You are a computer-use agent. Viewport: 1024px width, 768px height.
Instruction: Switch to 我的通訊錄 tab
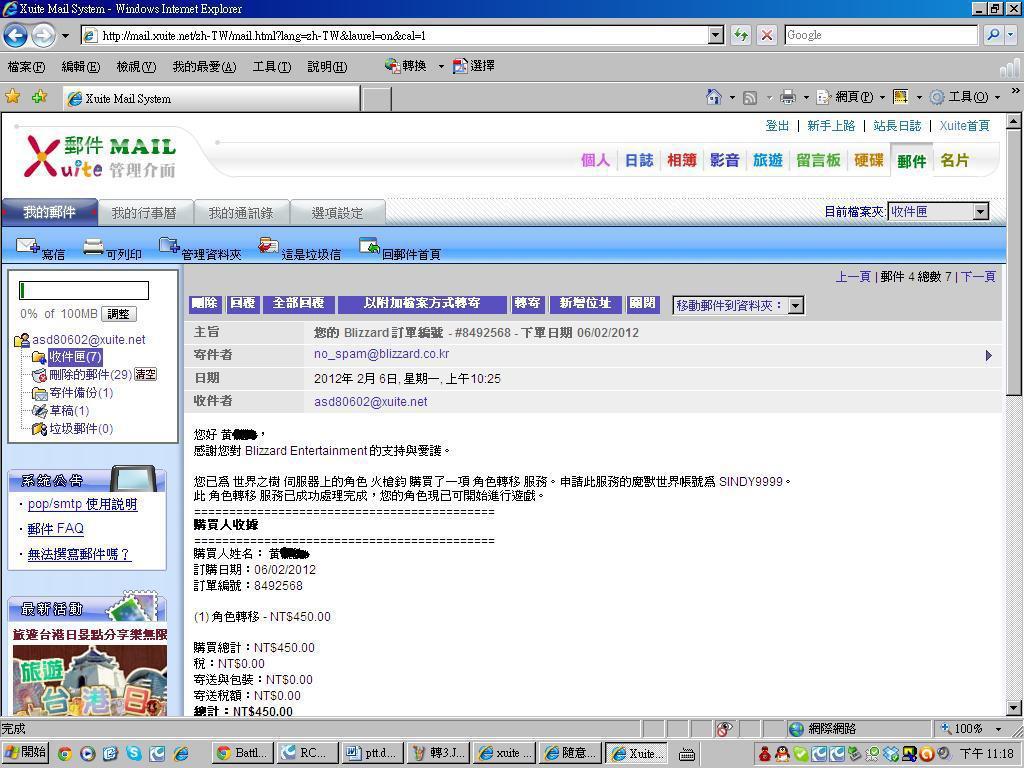tap(240, 213)
